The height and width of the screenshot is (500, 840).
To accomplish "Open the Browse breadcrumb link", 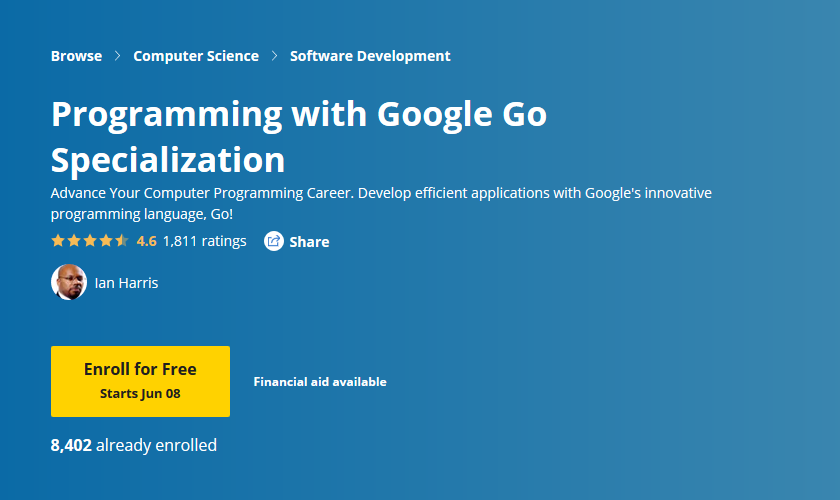I will tap(76, 56).
